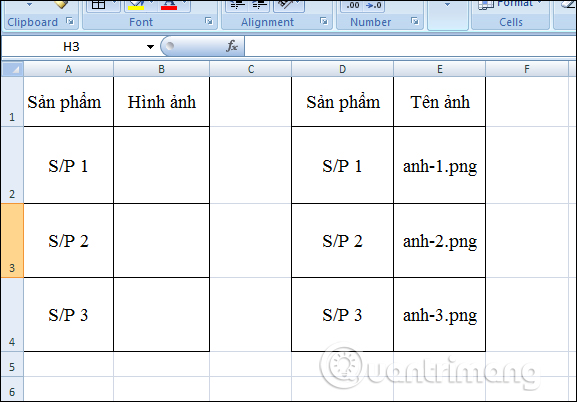Select the row 3 header

(12, 240)
